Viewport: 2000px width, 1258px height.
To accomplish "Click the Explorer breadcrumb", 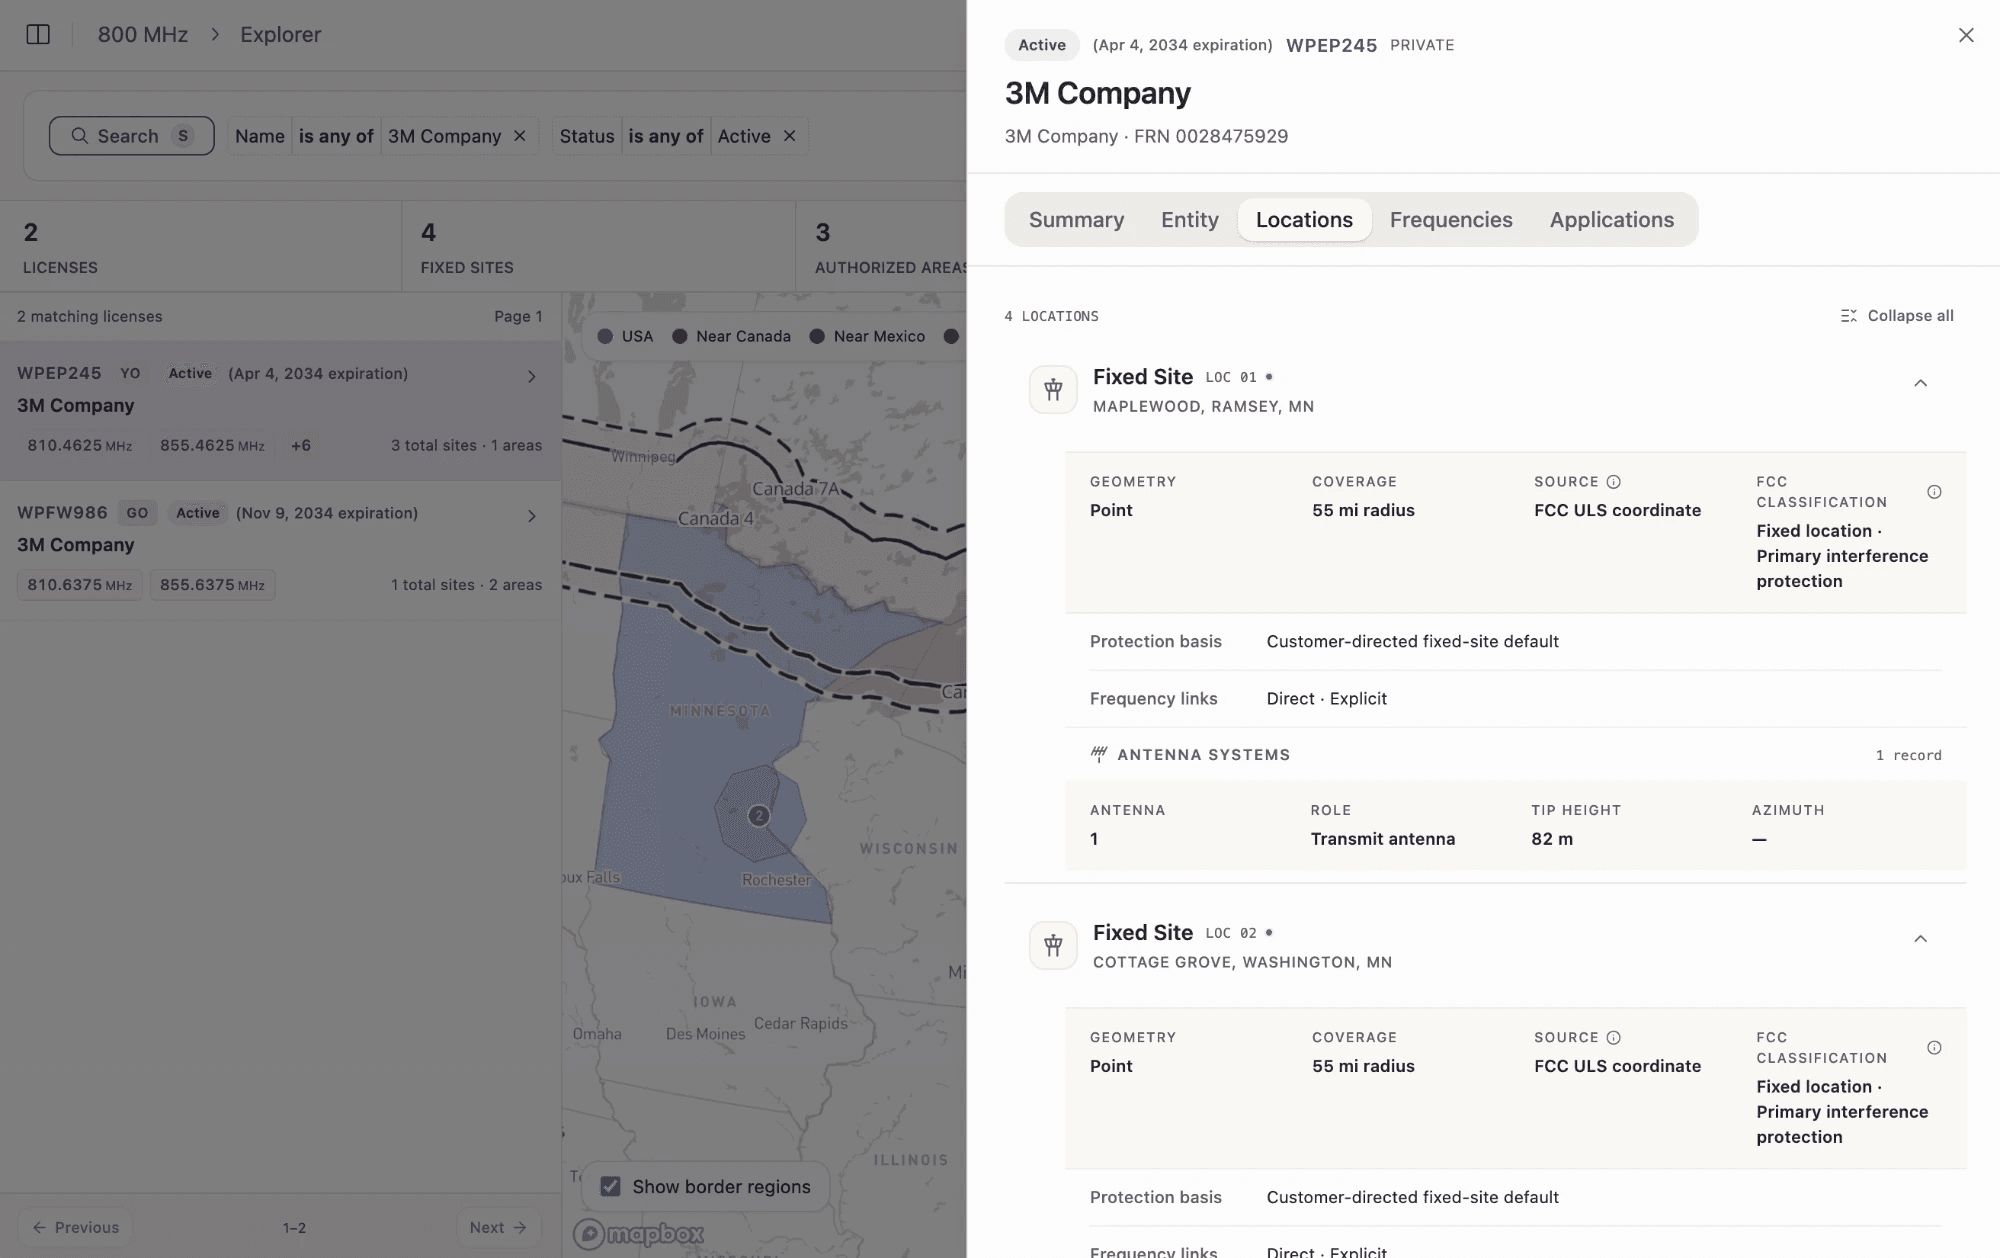I will point(280,35).
